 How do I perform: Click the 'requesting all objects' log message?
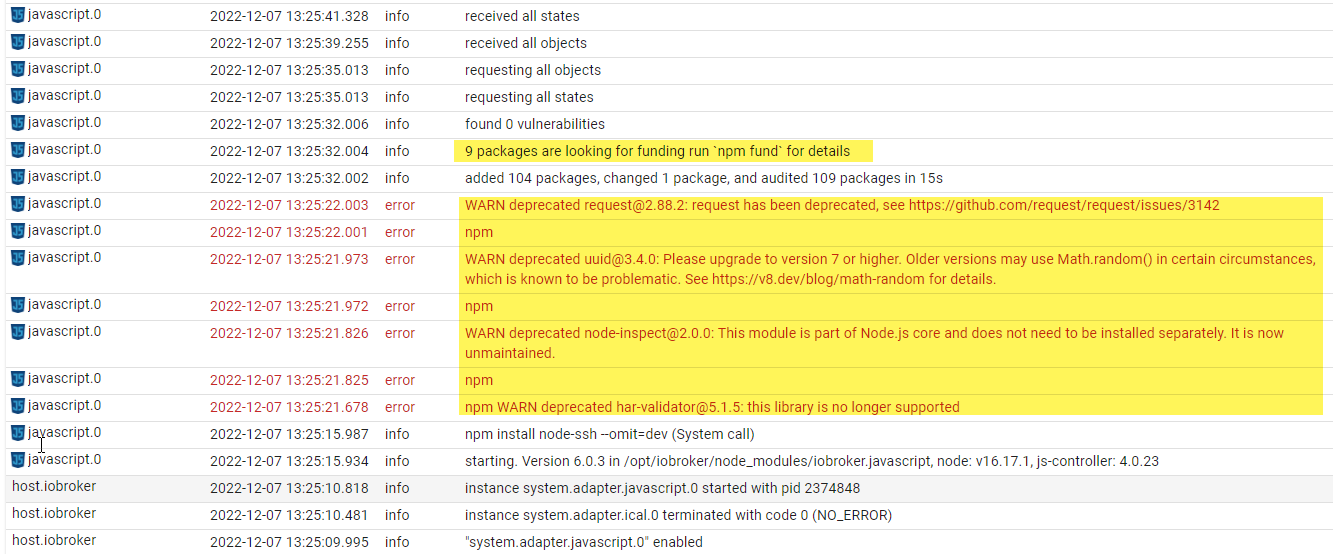532,70
